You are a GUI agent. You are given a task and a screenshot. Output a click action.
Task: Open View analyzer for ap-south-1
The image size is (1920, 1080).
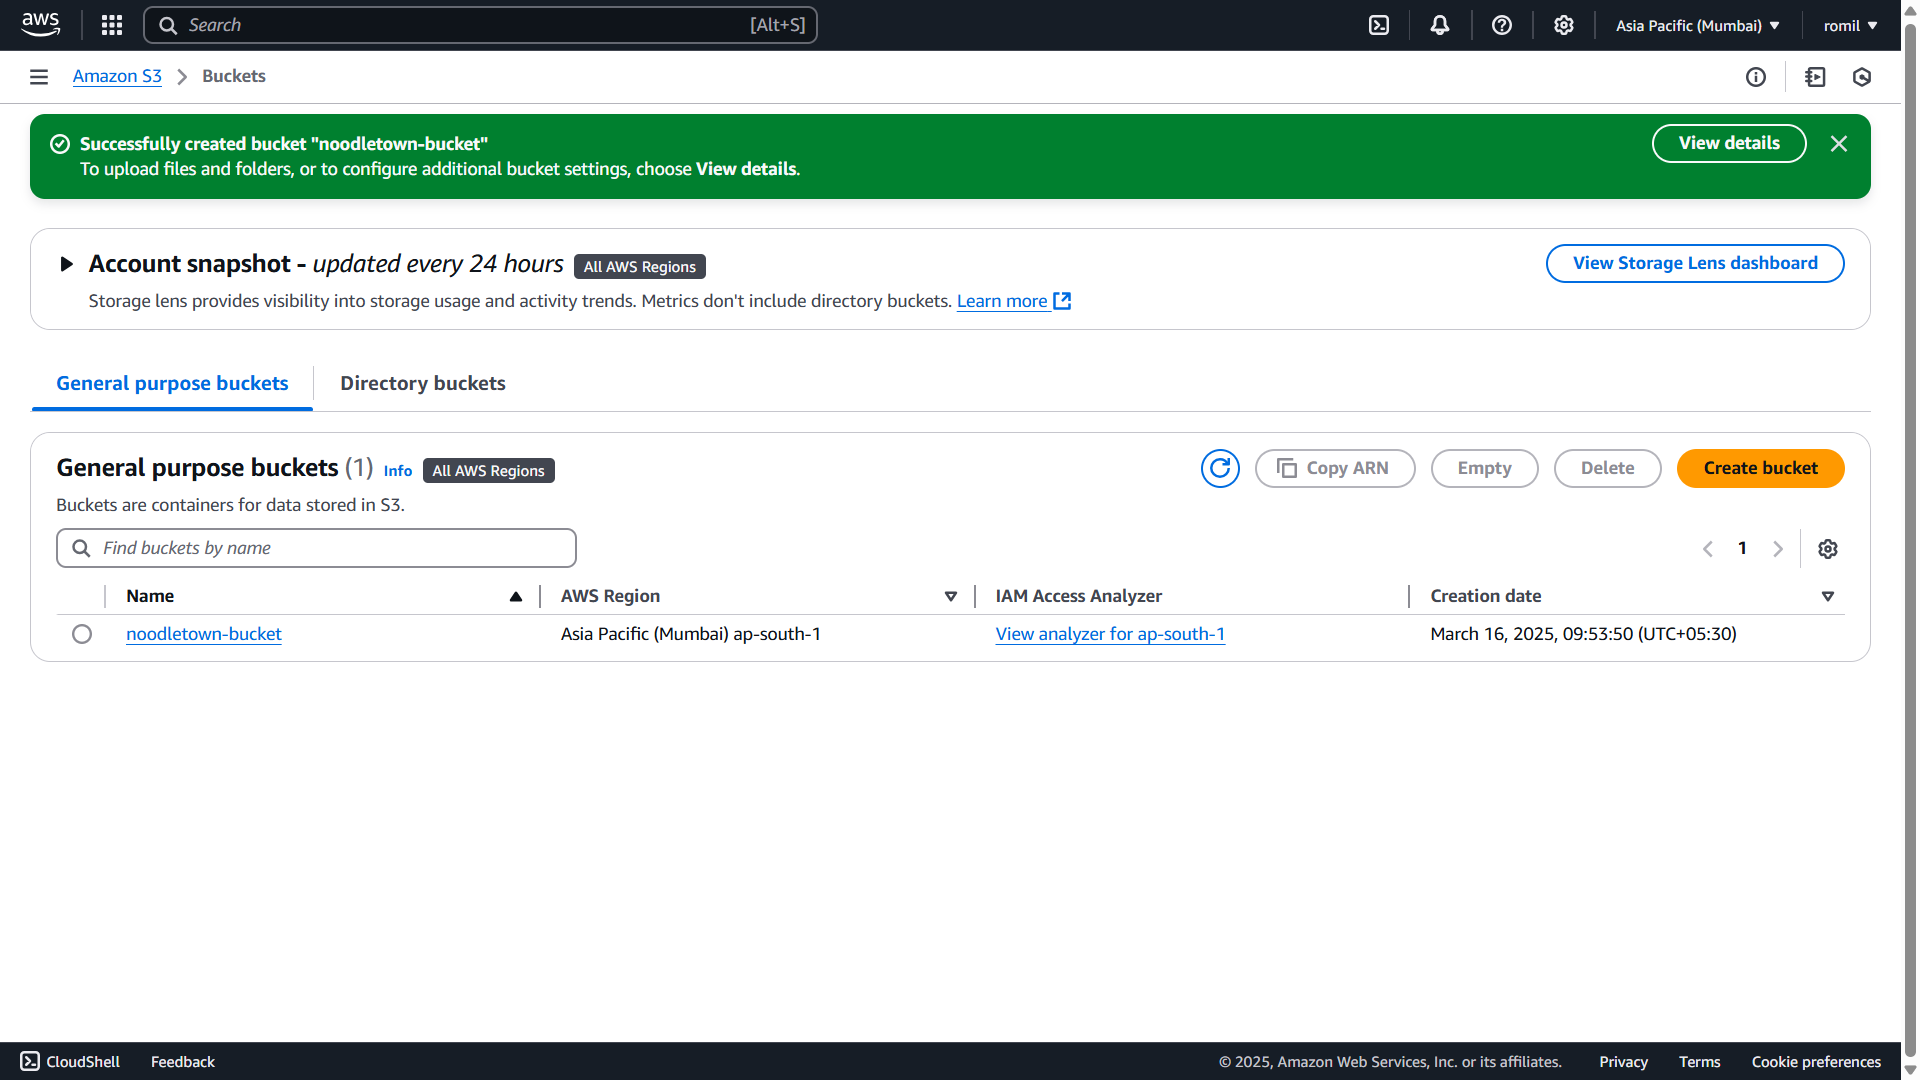(x=1110, y=634)
